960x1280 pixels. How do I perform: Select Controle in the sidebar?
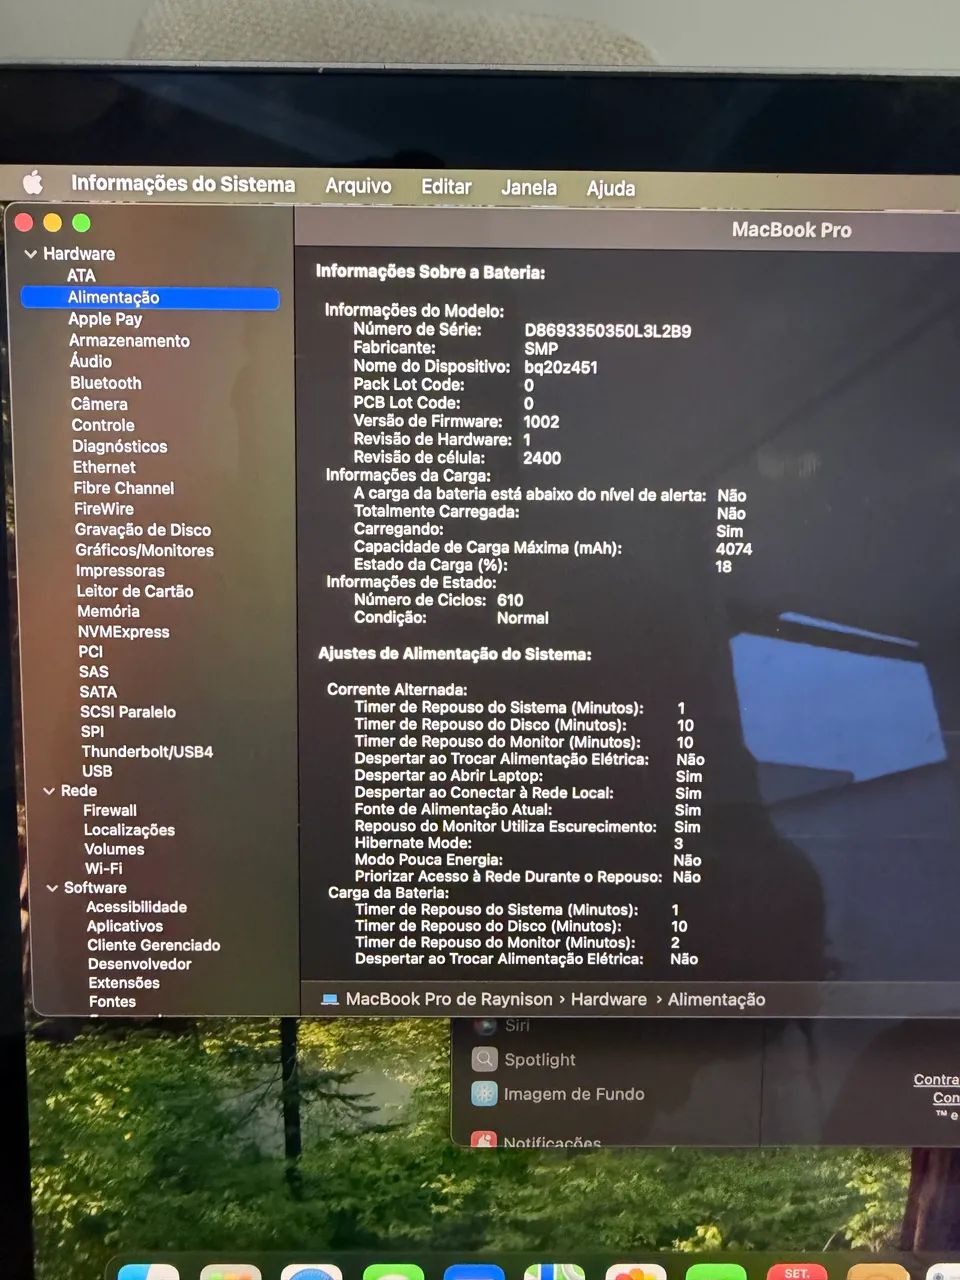tap(103, 425)
